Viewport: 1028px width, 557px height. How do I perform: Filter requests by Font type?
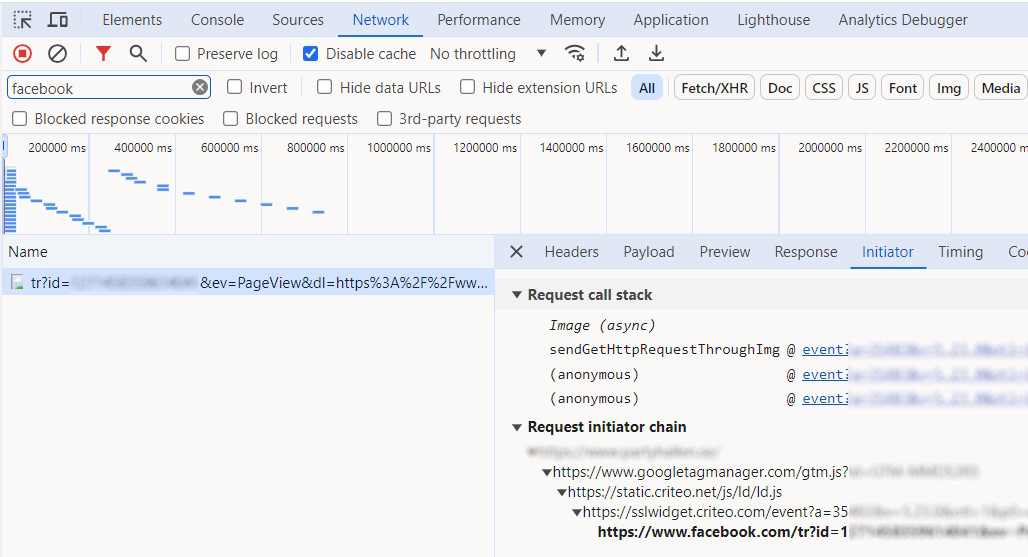[x=903, y=88]
